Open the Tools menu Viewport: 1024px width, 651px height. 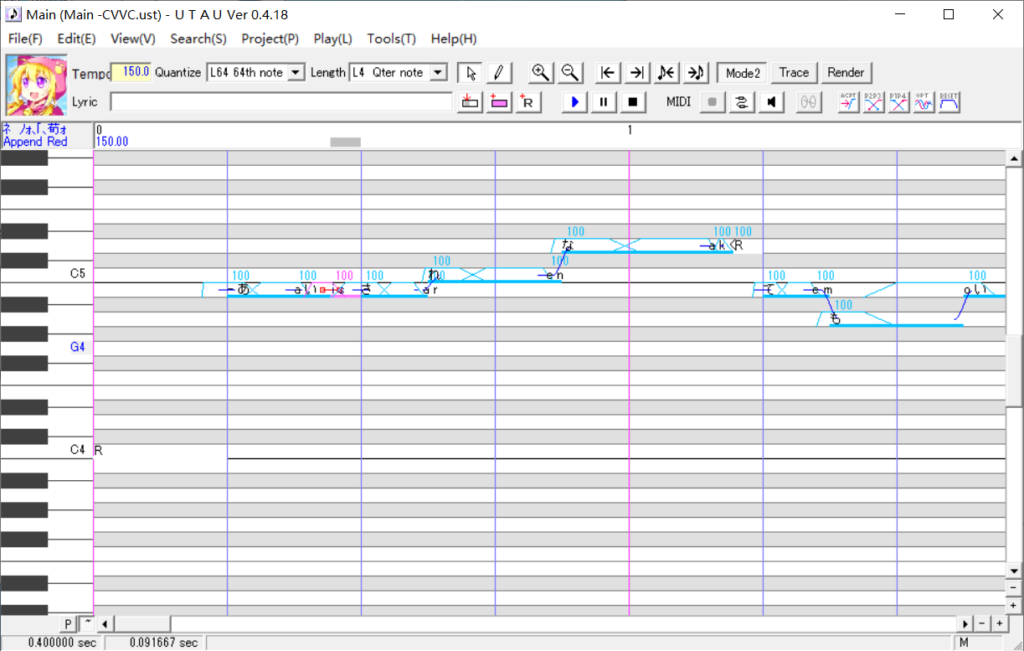391,39
